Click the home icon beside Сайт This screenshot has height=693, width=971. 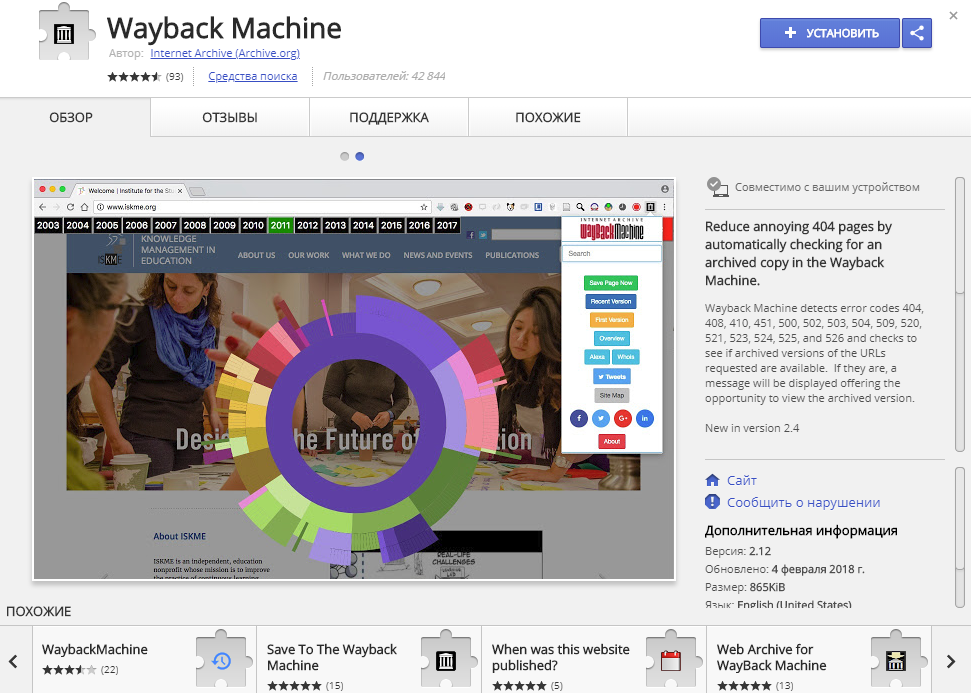click(x=712, y=480)
